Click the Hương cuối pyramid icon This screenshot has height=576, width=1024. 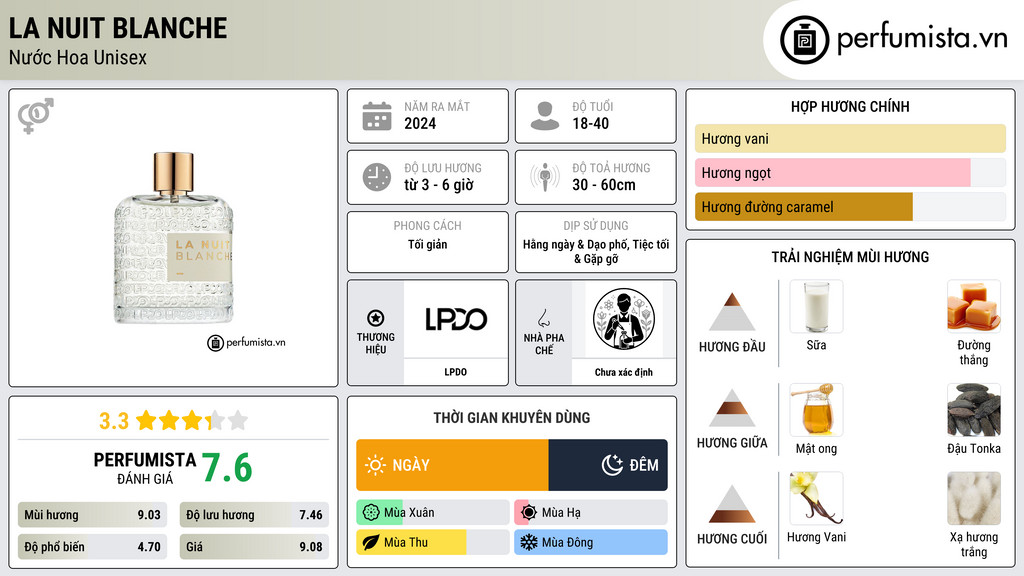coord(732,504)
